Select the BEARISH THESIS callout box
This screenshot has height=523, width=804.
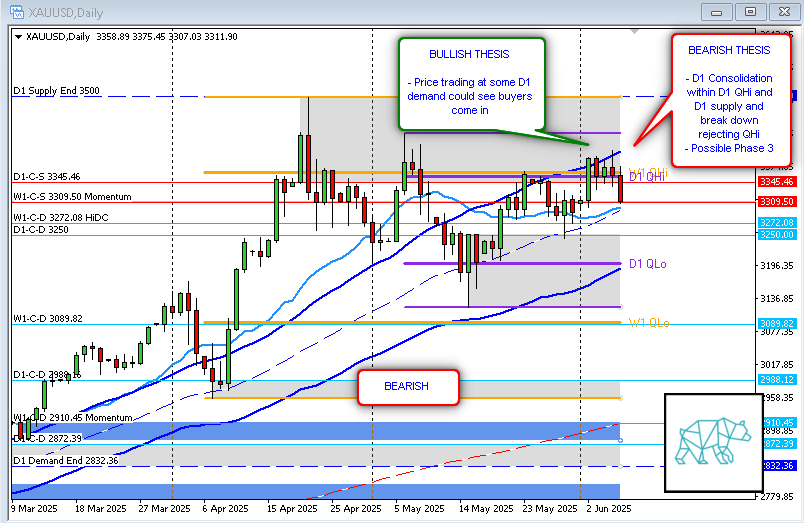[x=729, y=98]
